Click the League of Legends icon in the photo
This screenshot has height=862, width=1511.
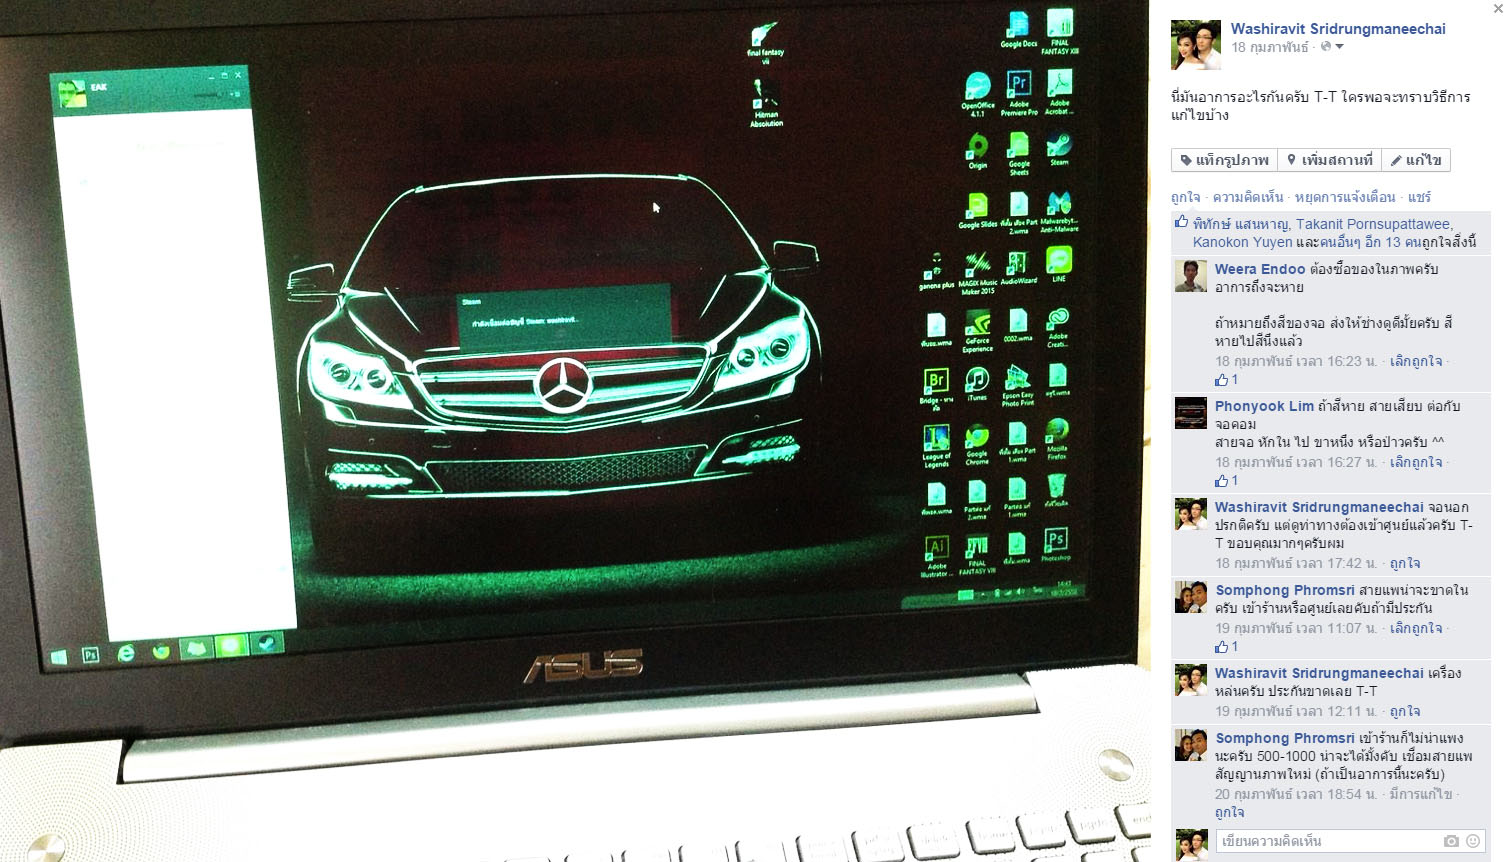[x=936, y=446]
